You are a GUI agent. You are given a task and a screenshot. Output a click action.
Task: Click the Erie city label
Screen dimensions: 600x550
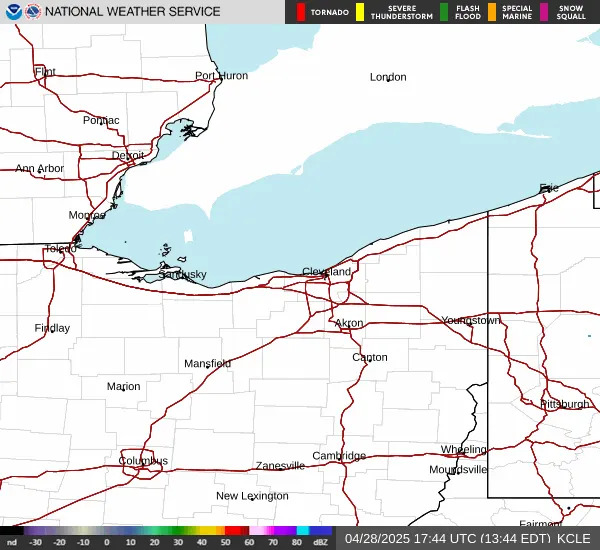pyautogui.click(x=549, y=188)
